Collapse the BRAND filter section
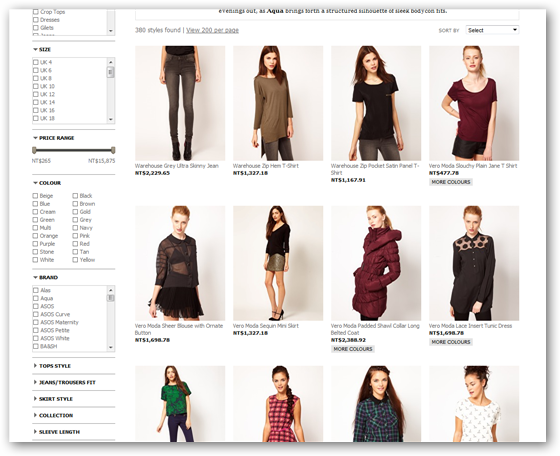This screenshot has height=456, width=560. click(45, 277)
